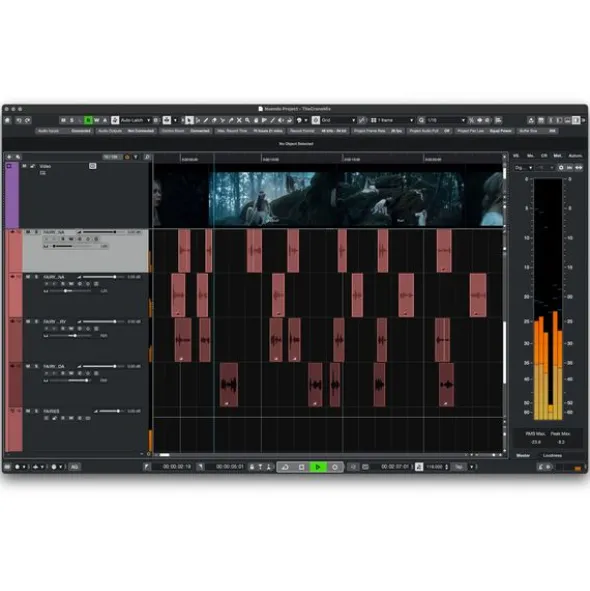Select the Object Selection arrow tool
This screenshot has height=591, width=590.
[189, 120]
